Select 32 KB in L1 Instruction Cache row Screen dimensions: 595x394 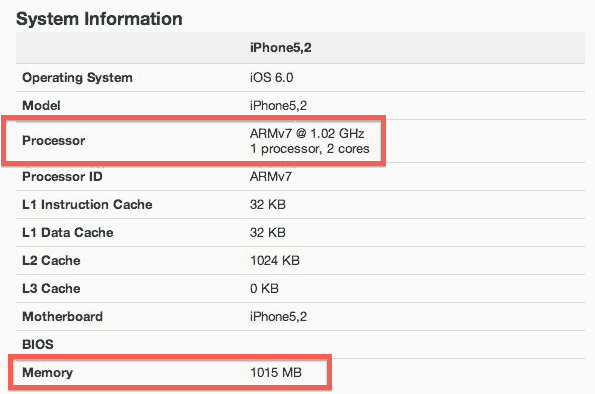[x=268, y=205]
